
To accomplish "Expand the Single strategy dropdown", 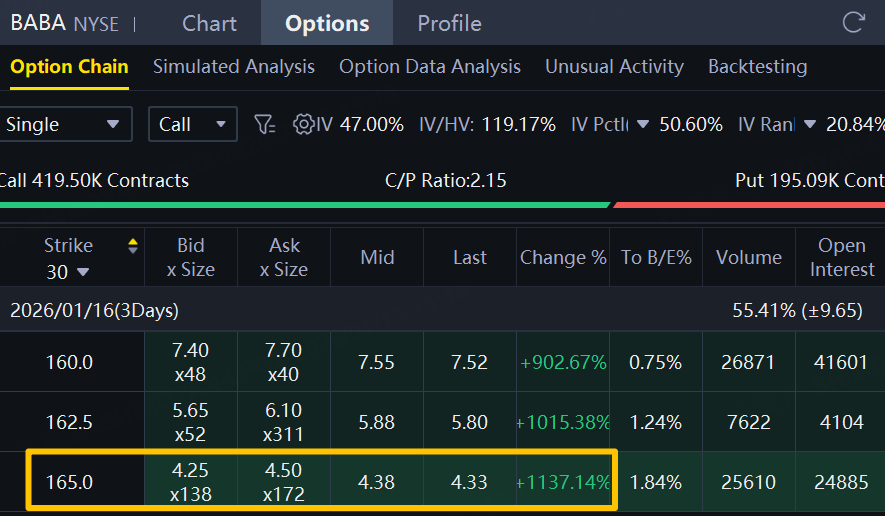I will tap(65, 124).
